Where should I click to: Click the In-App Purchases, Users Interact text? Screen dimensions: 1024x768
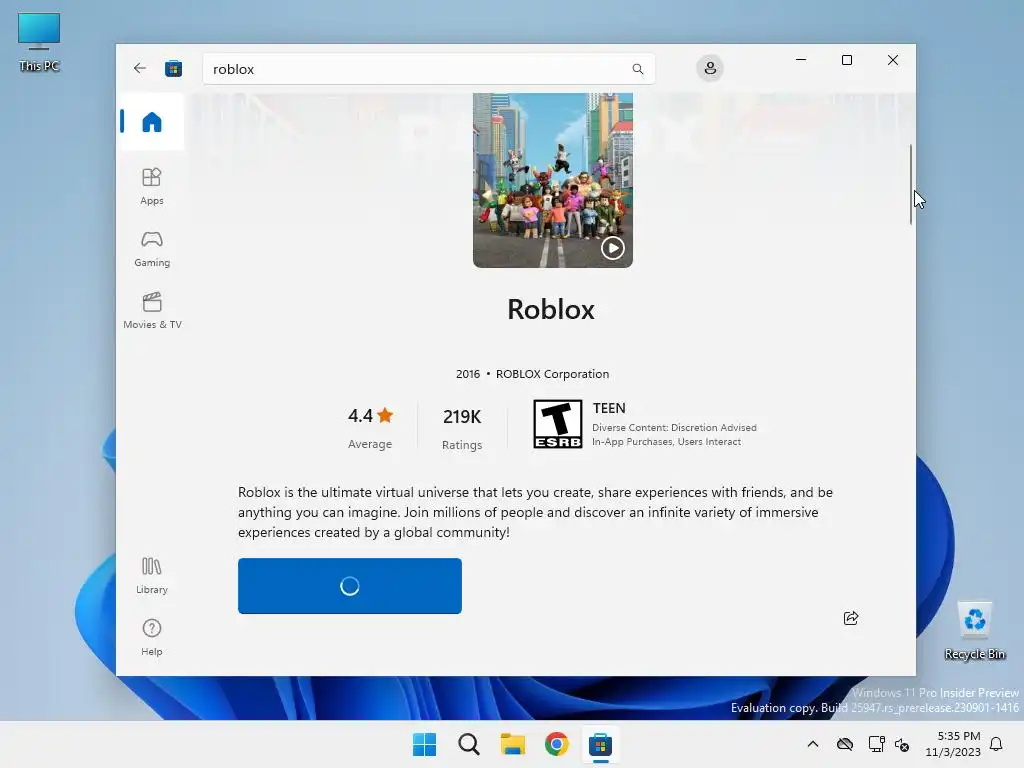(666, 442)
